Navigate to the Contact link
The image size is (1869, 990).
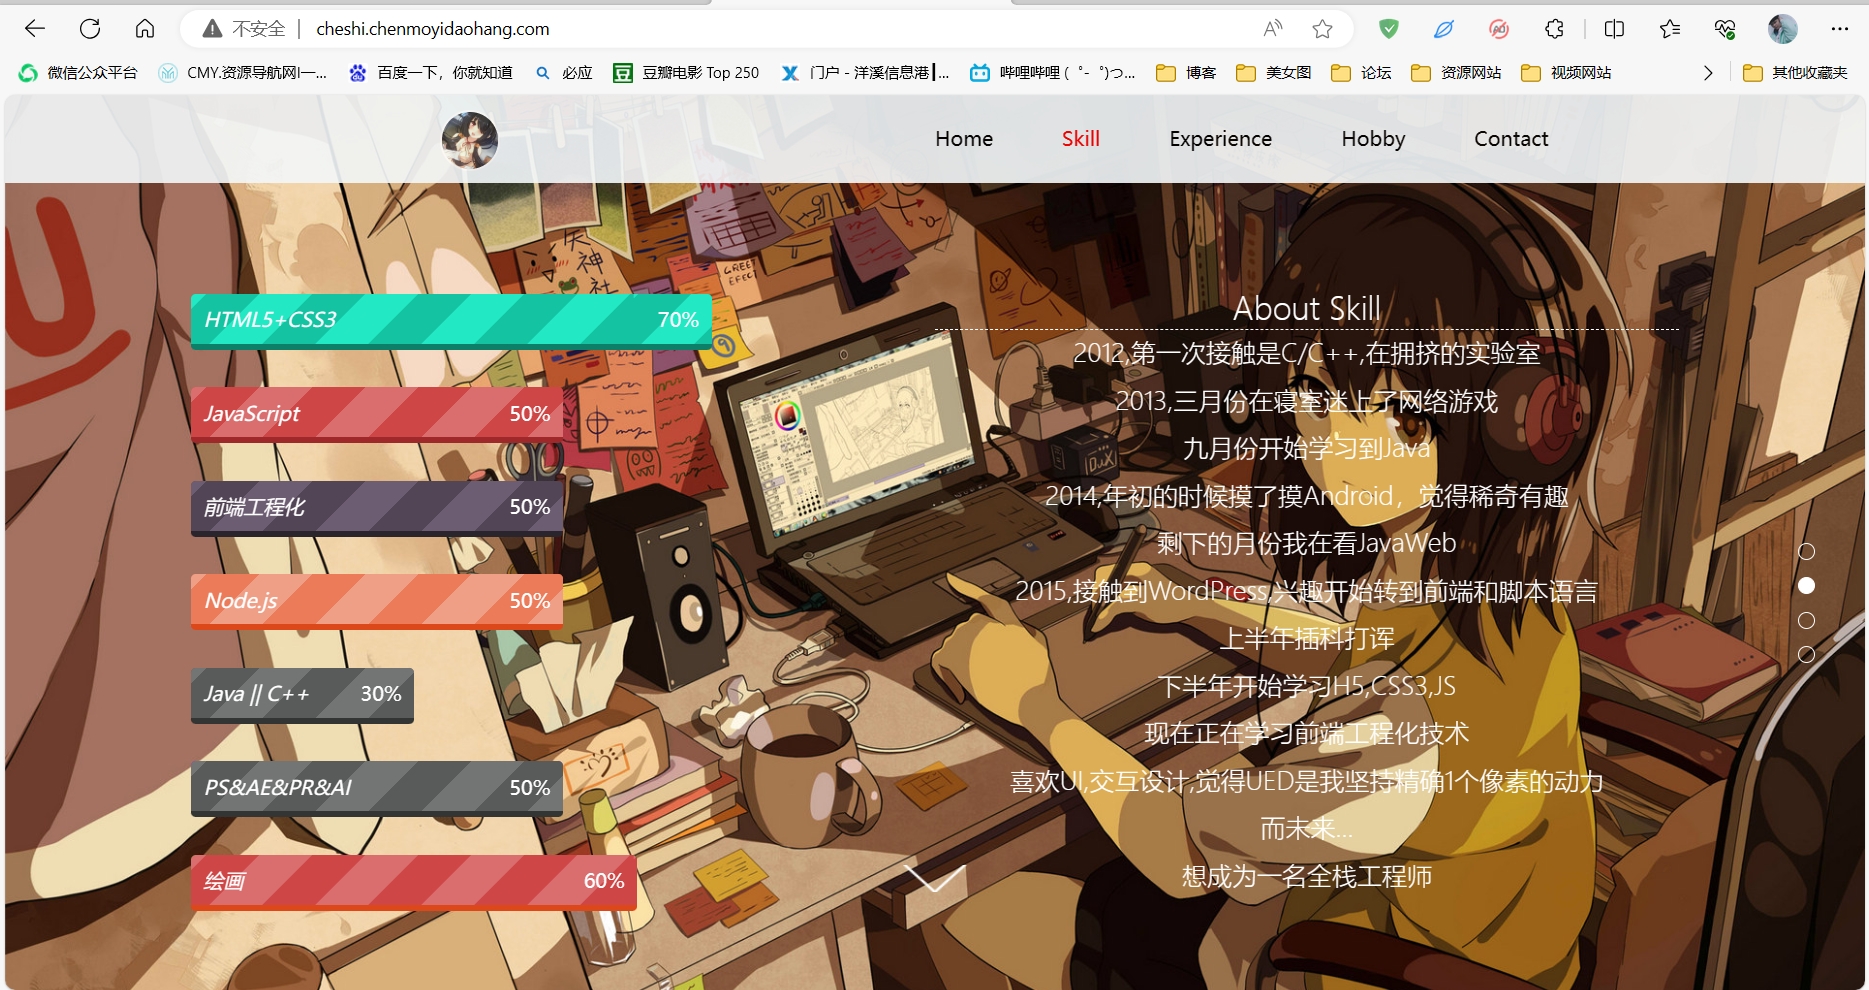point(1510,139)
